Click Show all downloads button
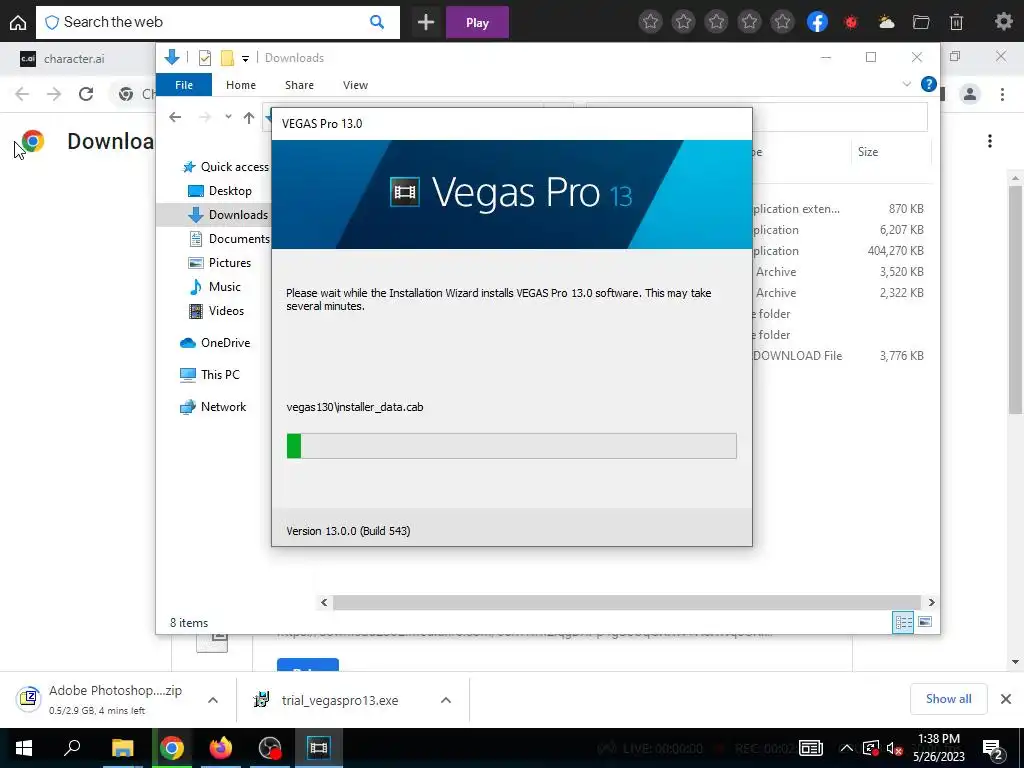The image size is (1024, 768). (948, 699)
